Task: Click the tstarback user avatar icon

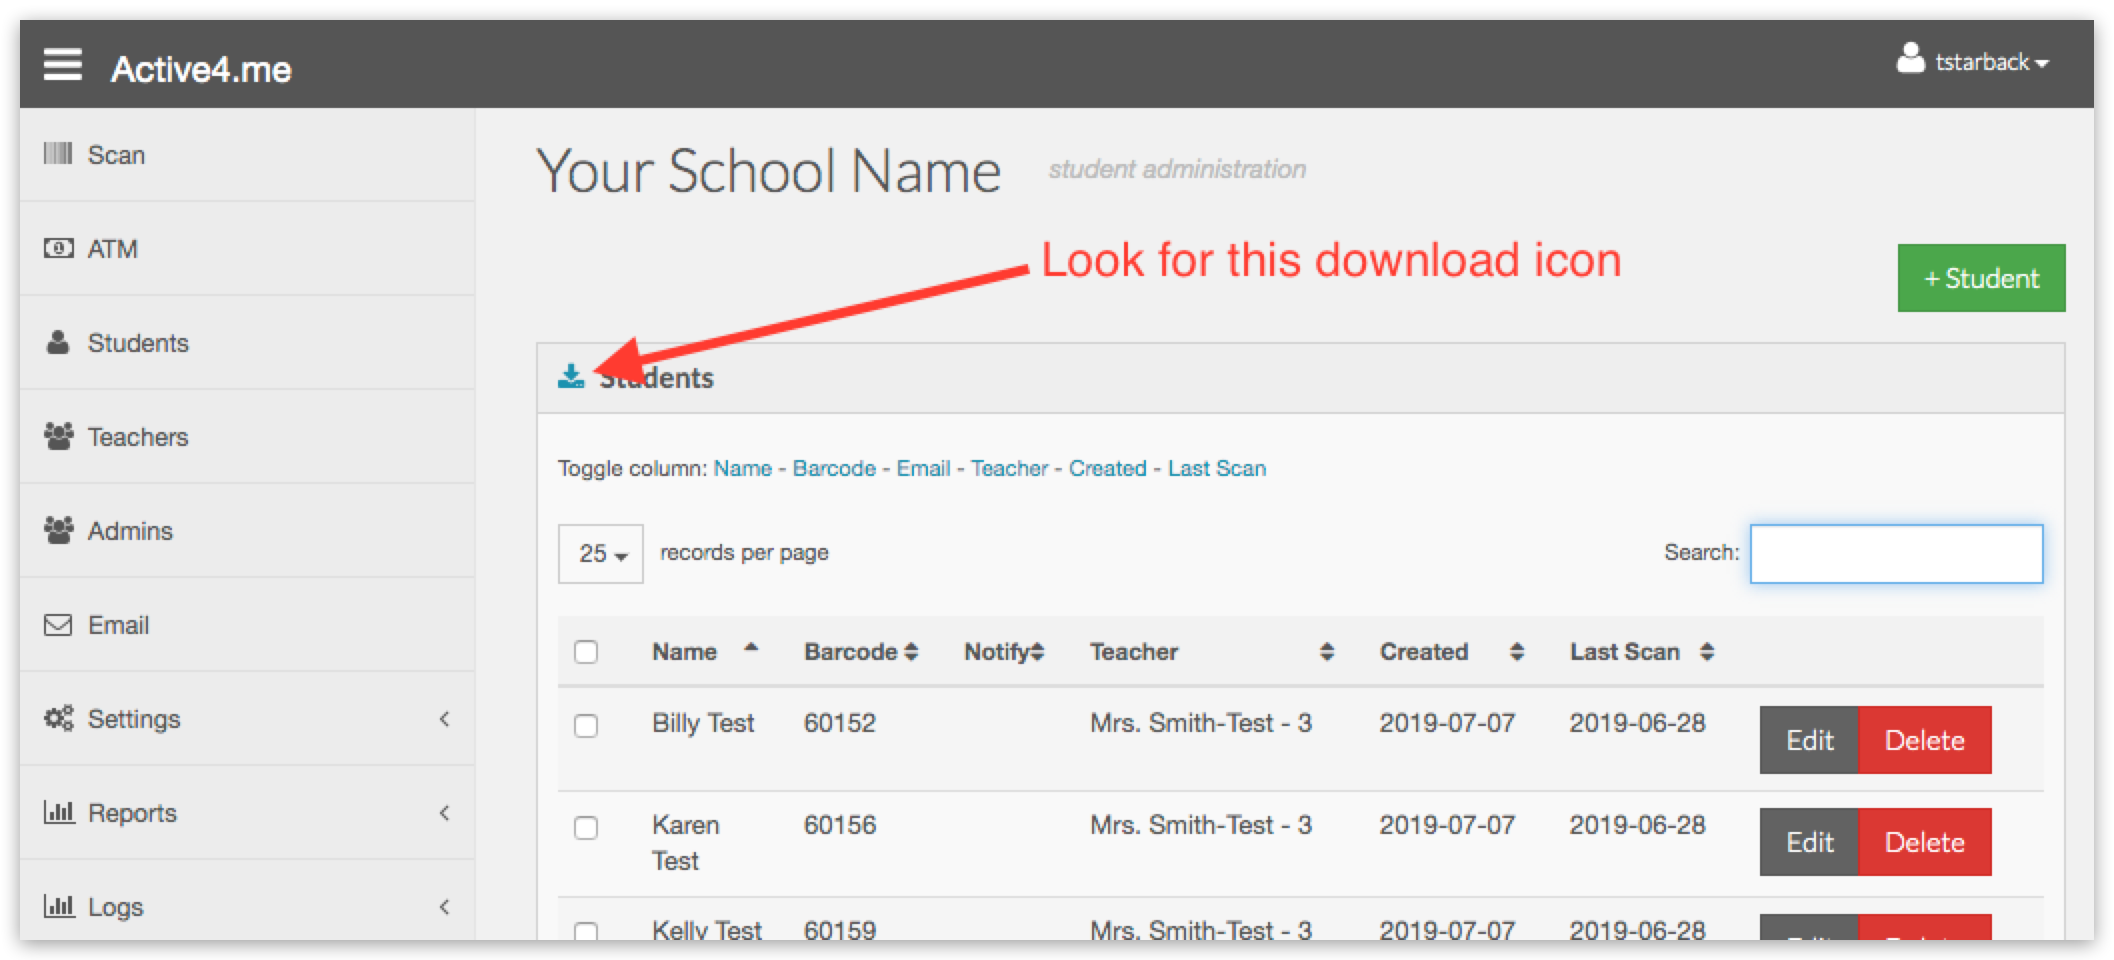Action: point(1911,58)
